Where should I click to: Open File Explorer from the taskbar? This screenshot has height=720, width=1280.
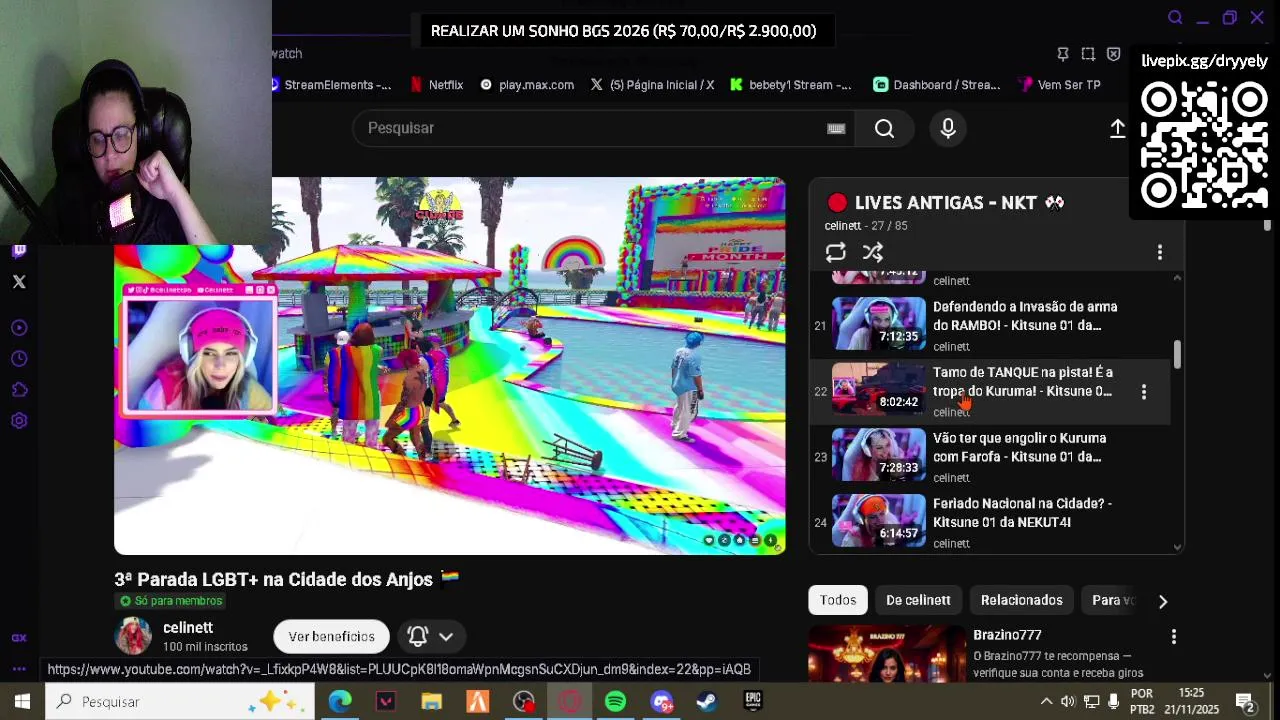click(x=431, y=702)
